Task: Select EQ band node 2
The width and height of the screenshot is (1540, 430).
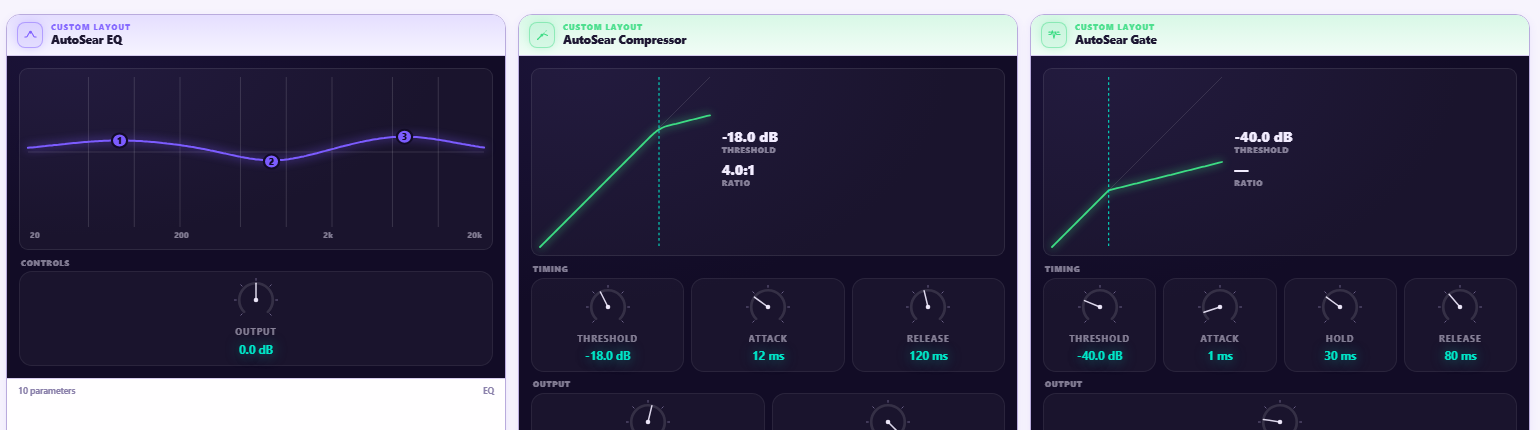Action: click(x=271, y=161)
